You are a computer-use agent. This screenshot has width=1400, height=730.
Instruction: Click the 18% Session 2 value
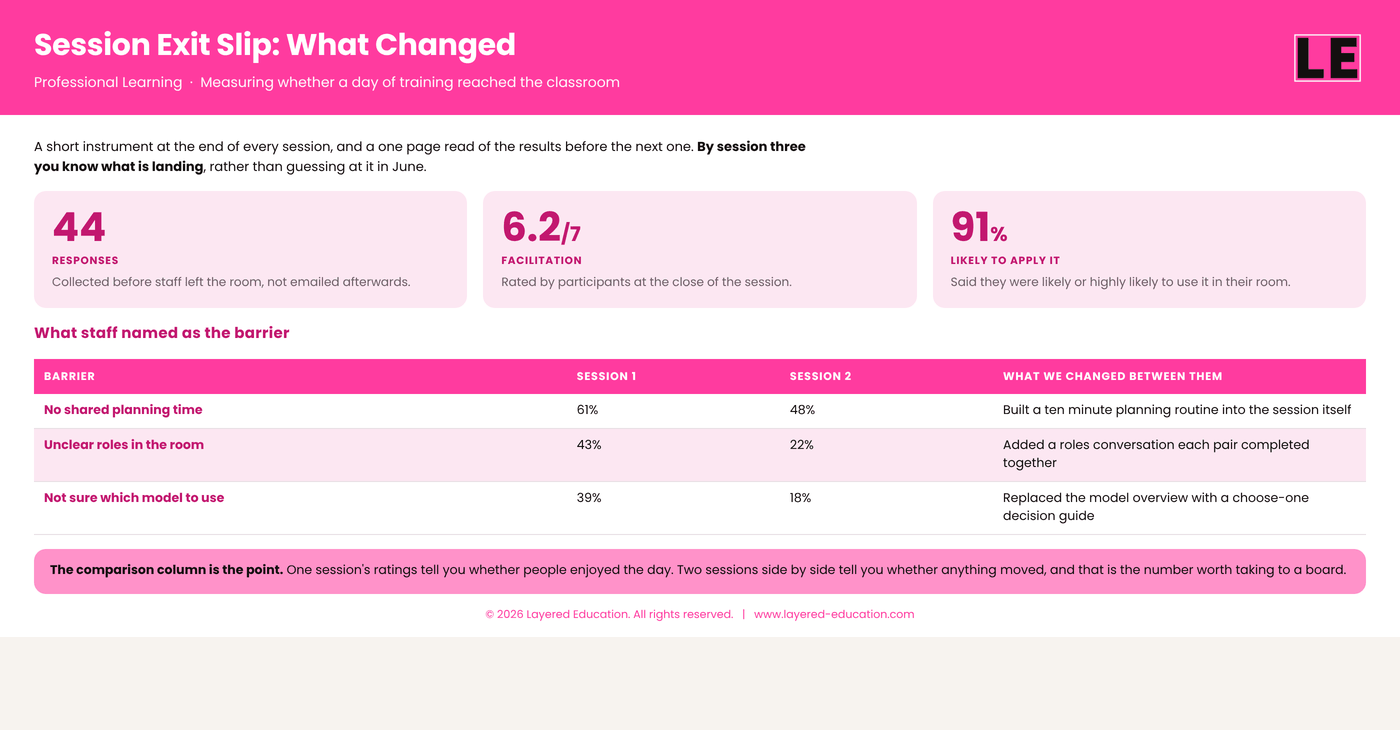[x=801, y=498]
